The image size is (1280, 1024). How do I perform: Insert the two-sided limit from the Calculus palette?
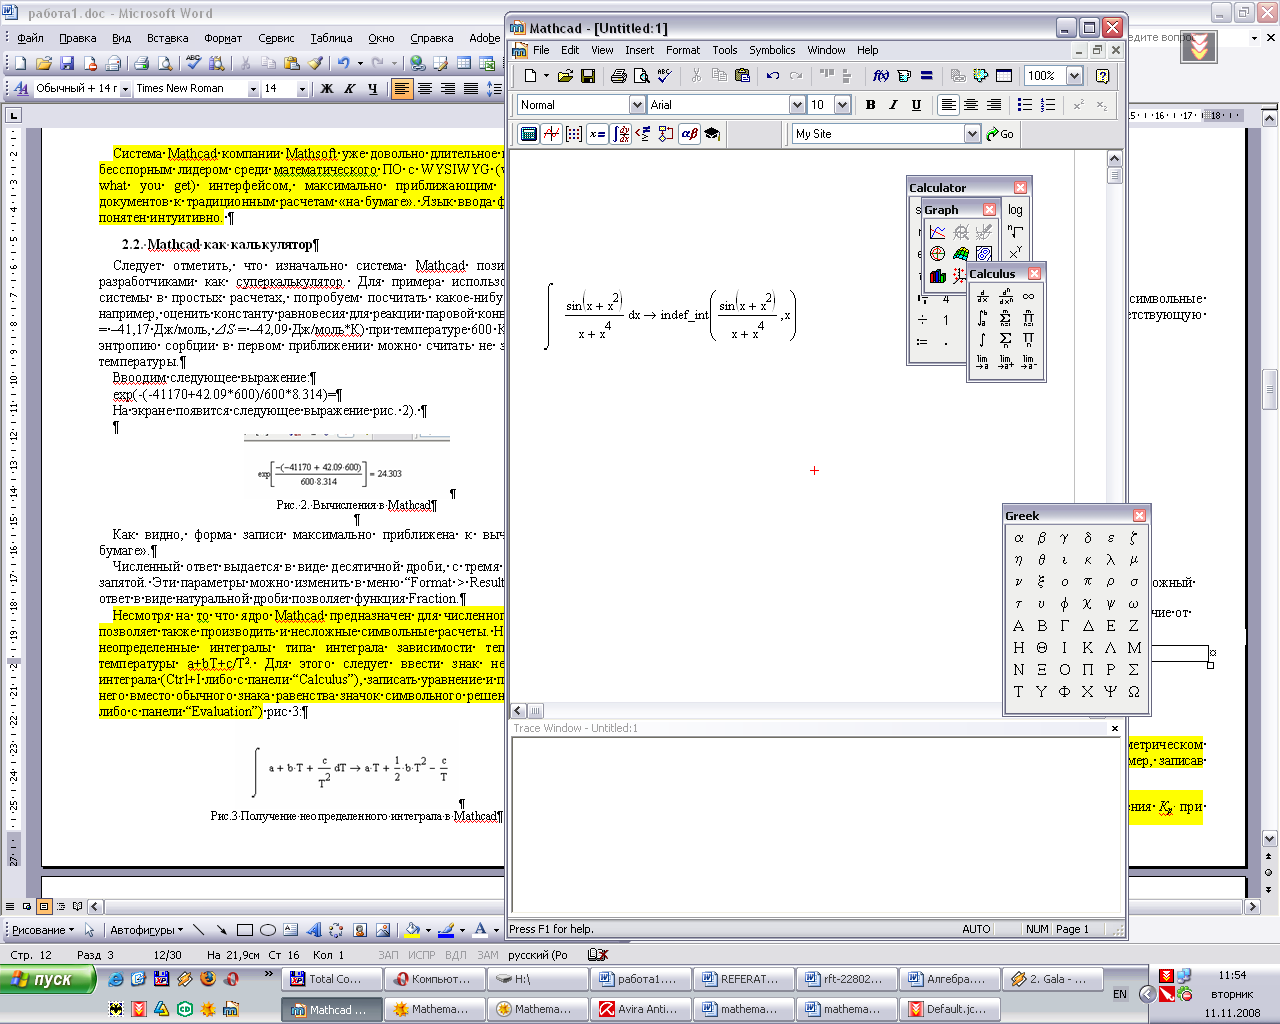click(982, 362)
